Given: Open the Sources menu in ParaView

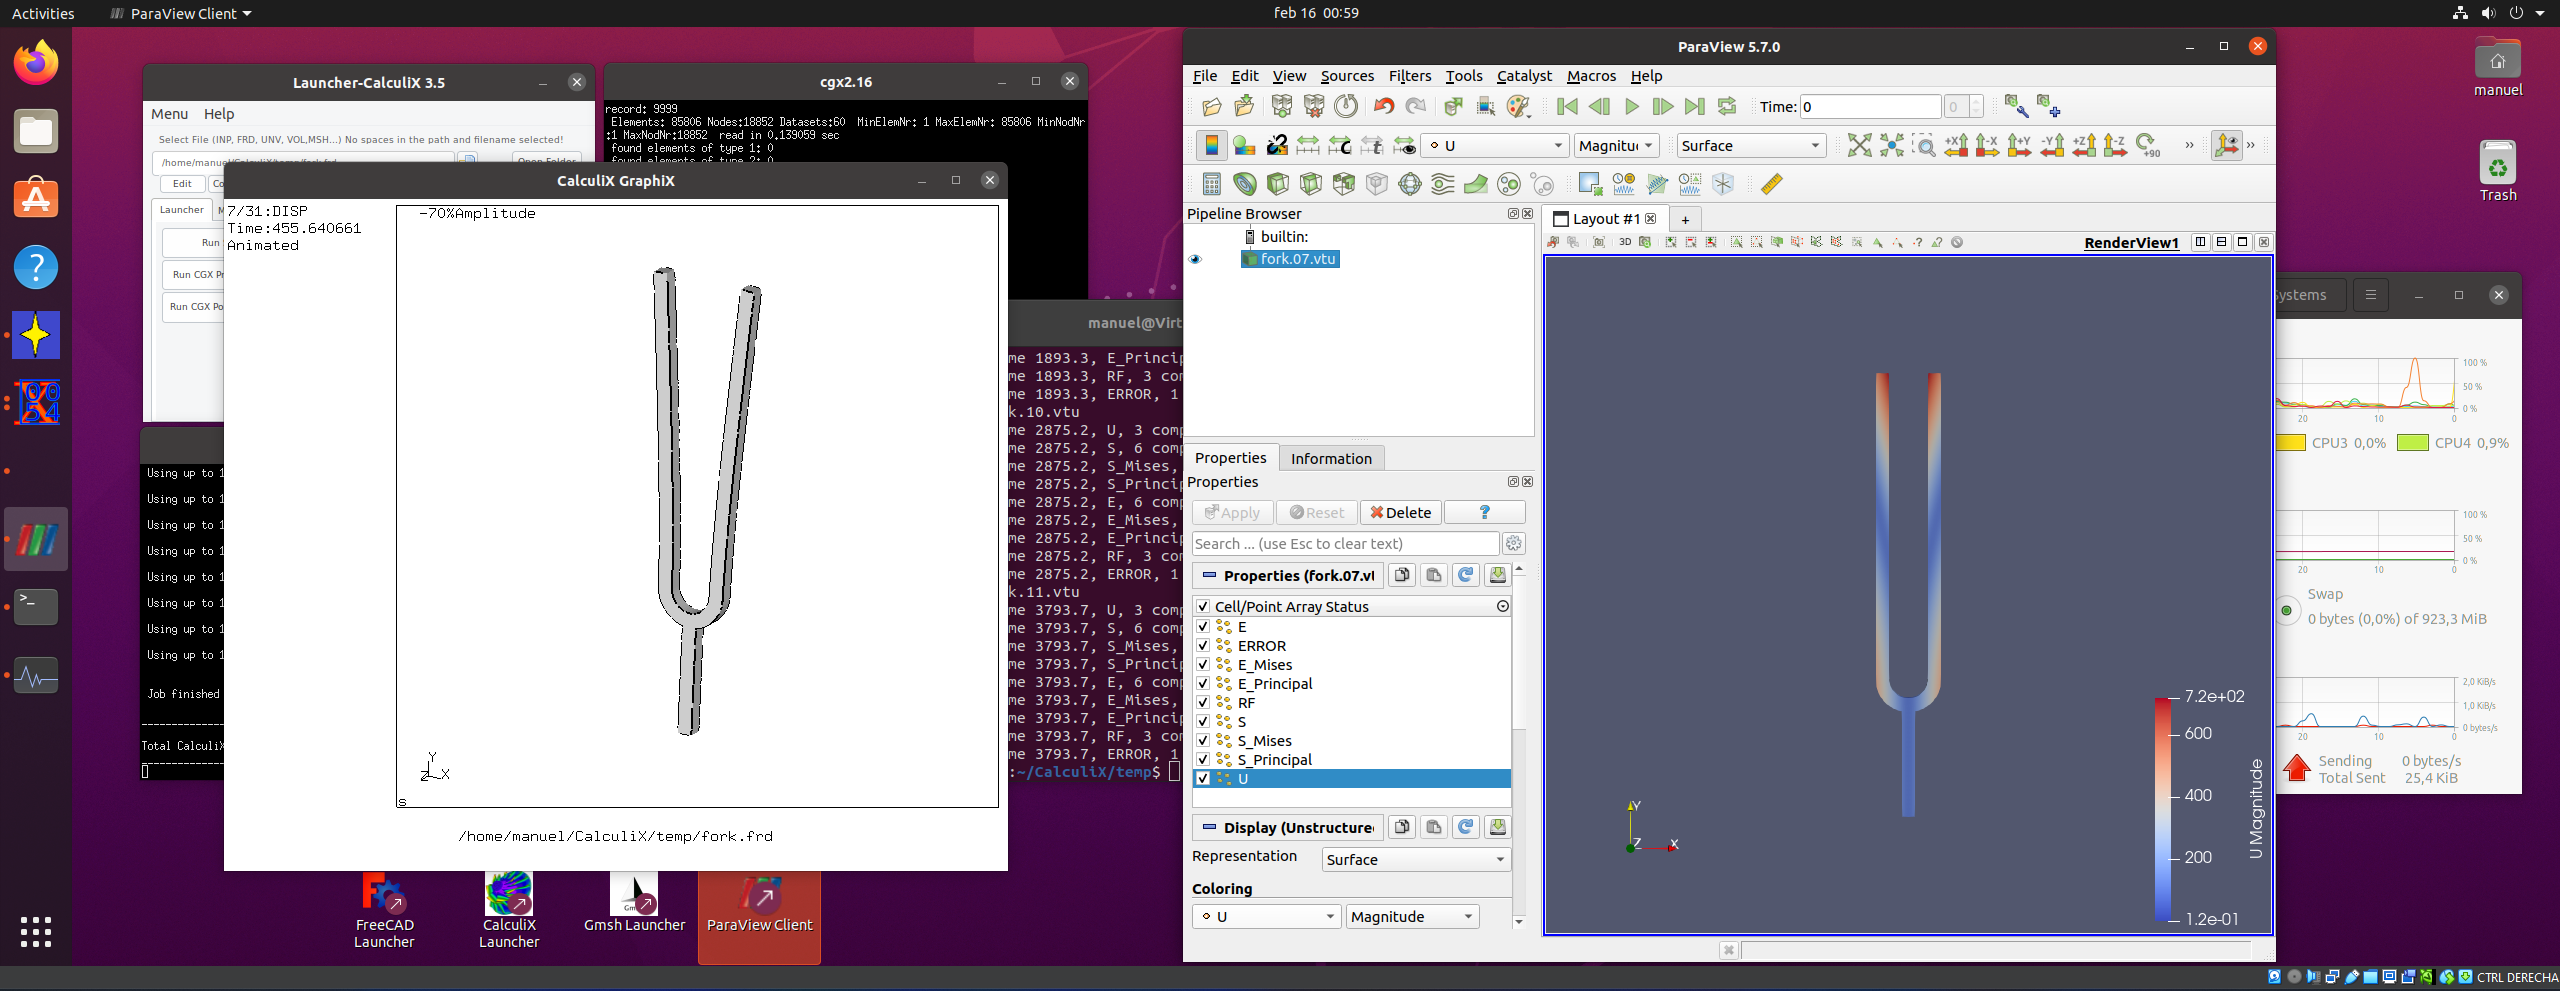Looking at the screenshot, I should [1347, 76].
